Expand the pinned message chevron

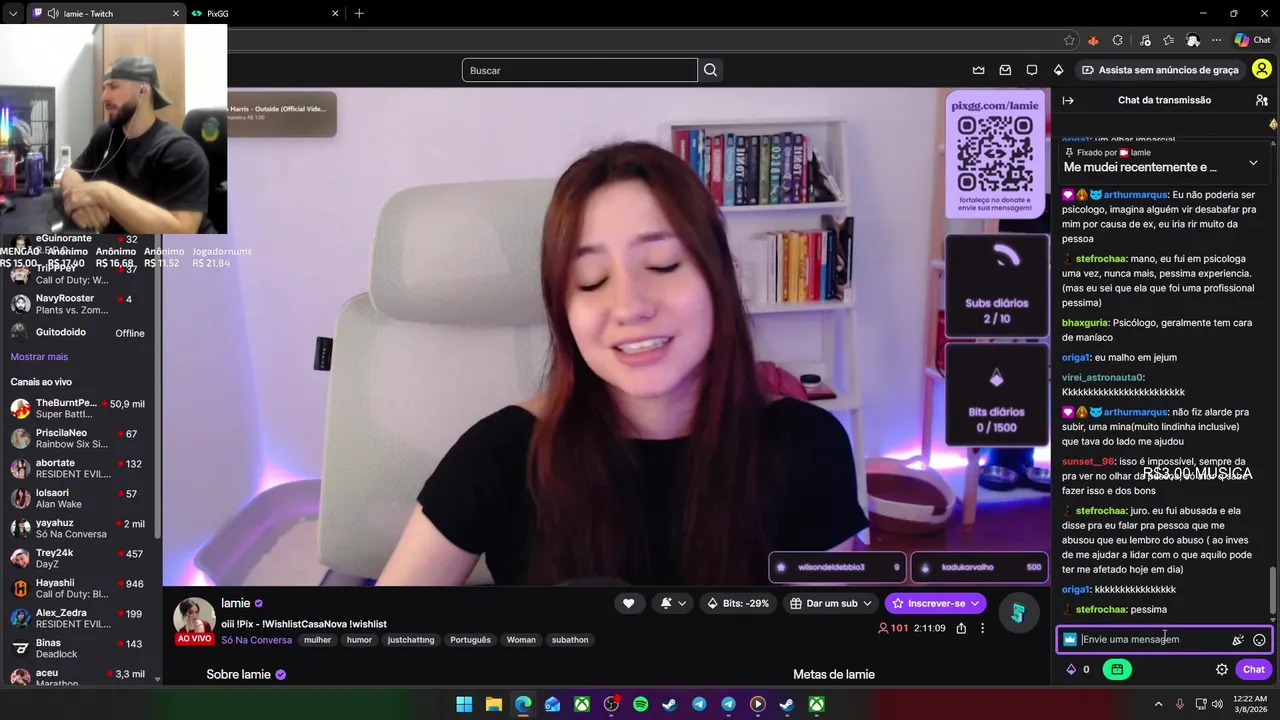[x=1253, y=162]
